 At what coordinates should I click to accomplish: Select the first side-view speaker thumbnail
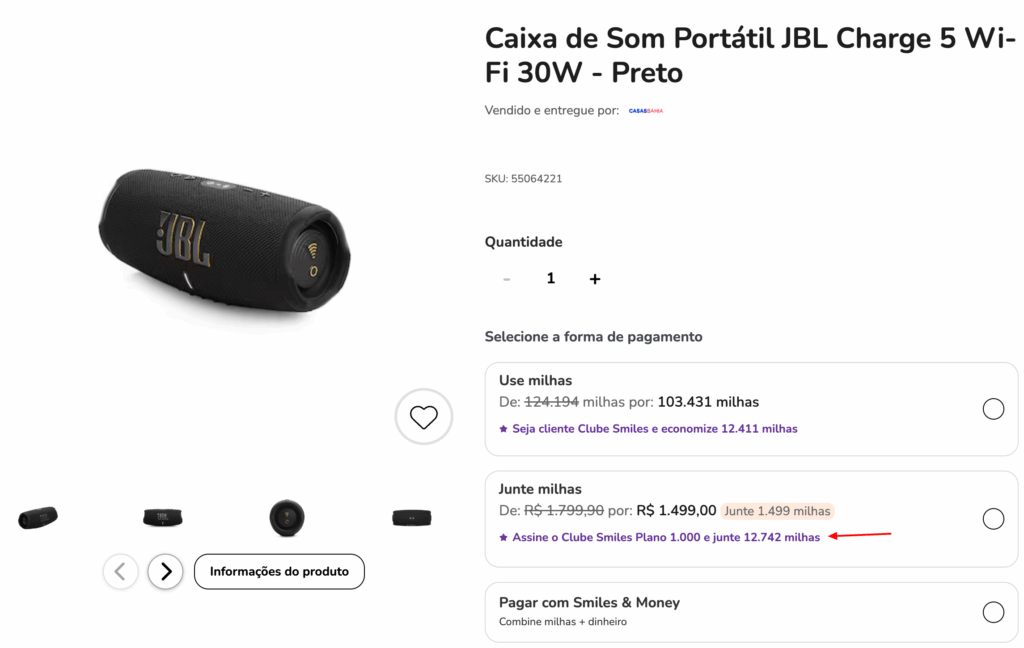[37, 517]
